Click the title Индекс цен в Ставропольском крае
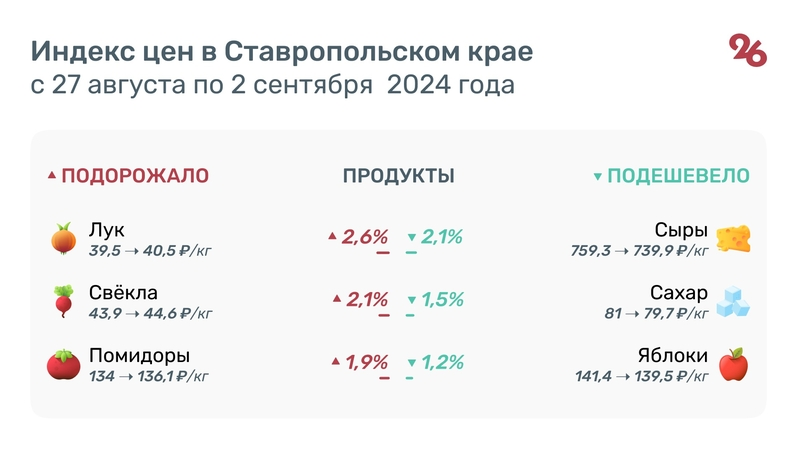Screen dimensions: 800x452 (x=282, y=51)
